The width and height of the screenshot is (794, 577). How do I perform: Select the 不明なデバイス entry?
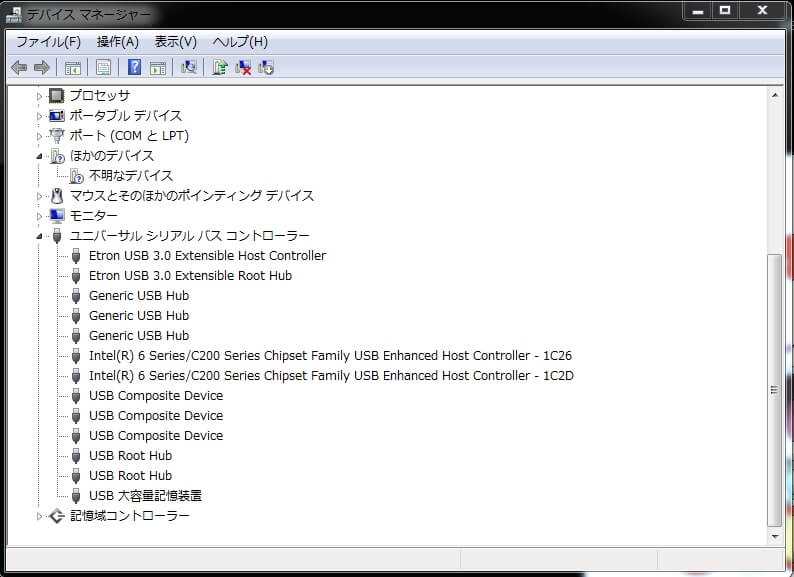click(131, 176)
